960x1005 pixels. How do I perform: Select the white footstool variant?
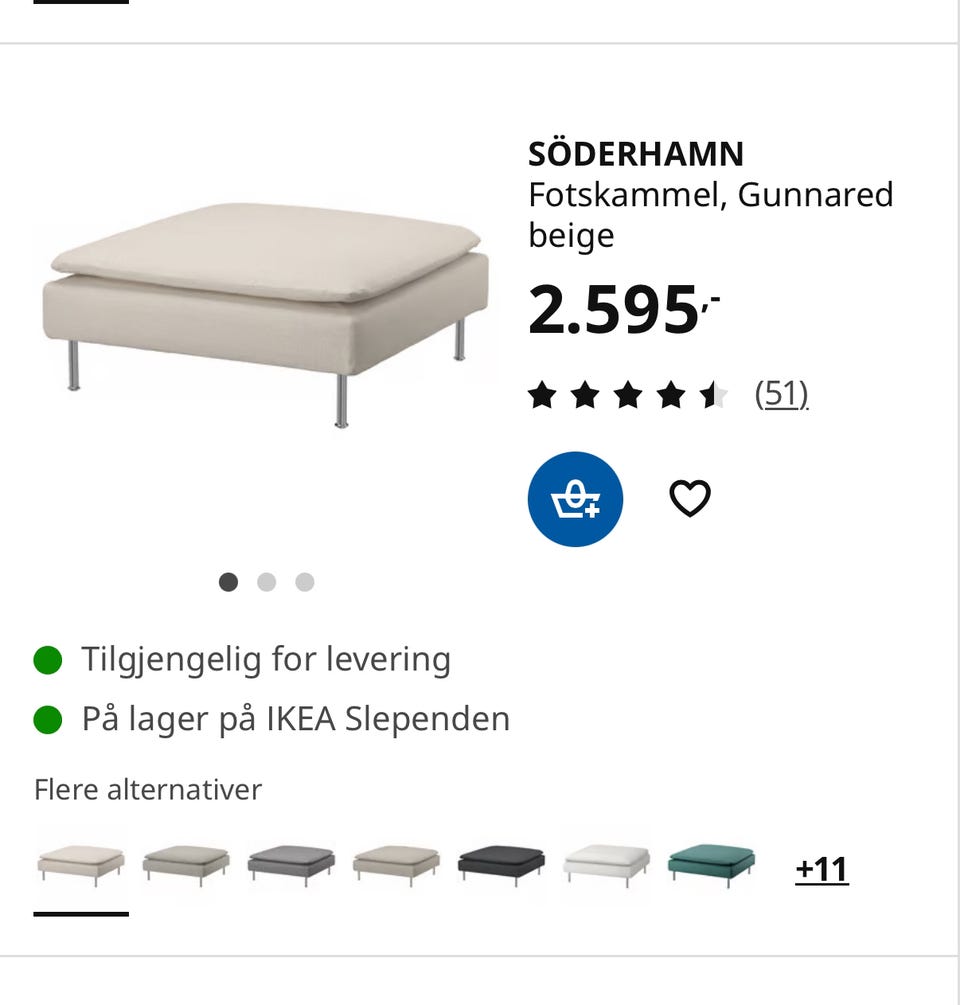(x=607, y=864)
